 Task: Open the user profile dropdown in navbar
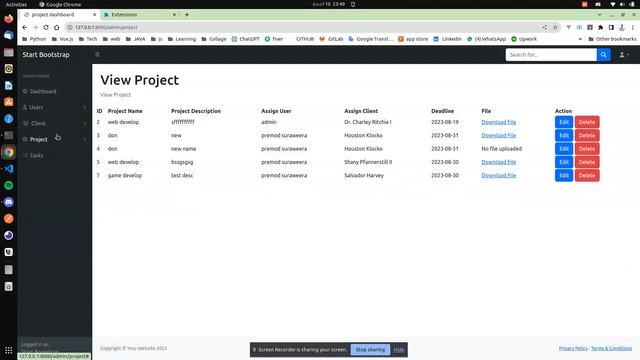(x=624, y=55)
